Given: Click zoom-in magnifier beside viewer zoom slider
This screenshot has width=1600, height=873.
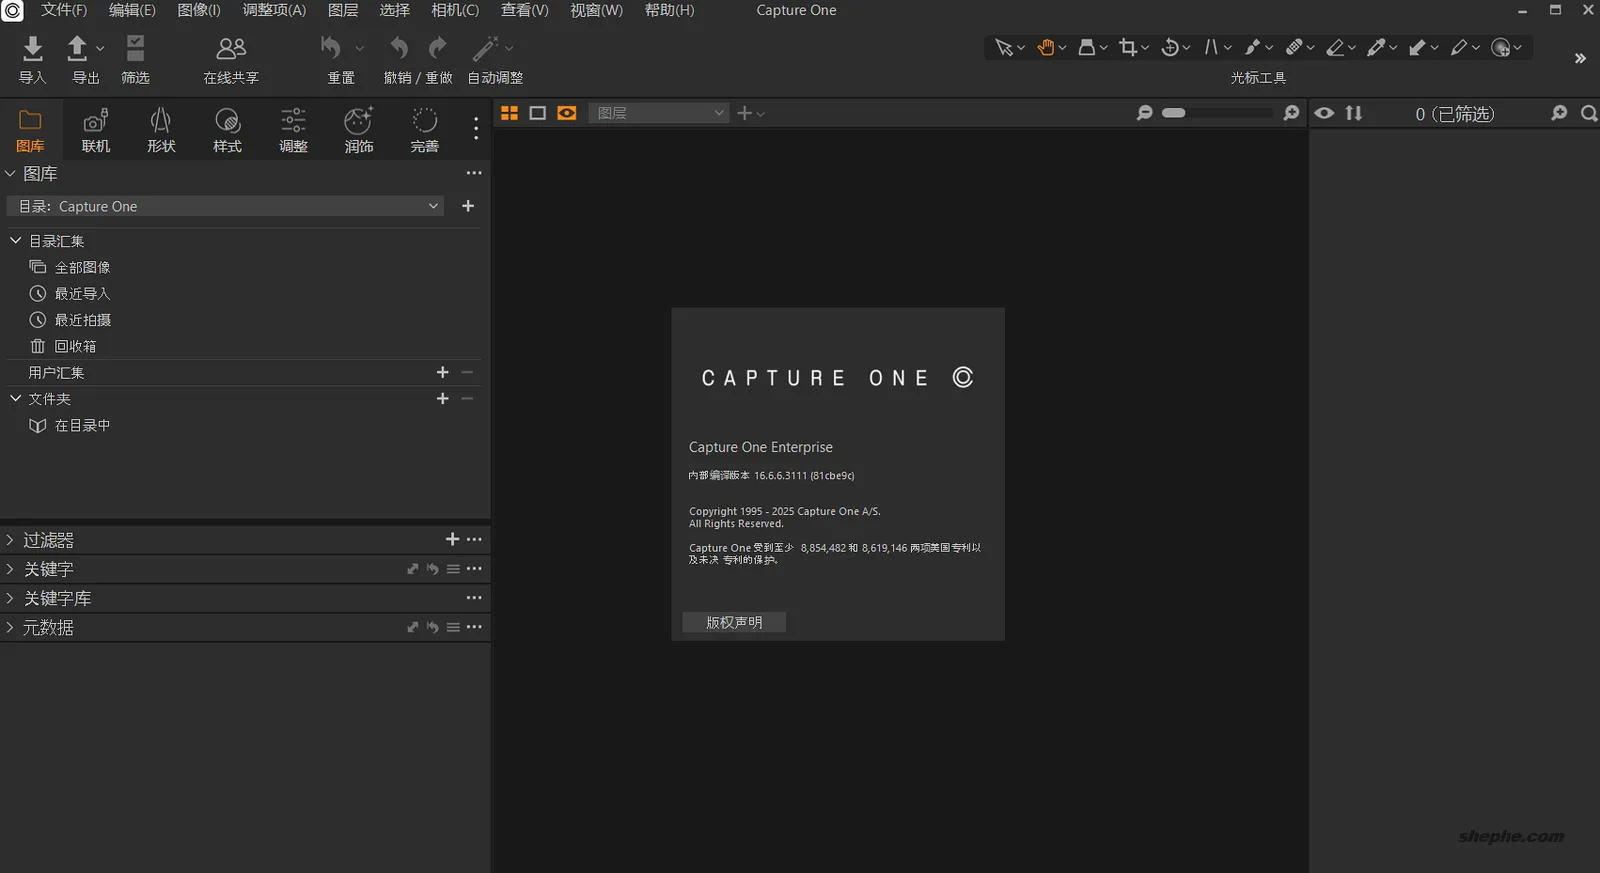Looking at the screenshot, I should (1291, 113).
